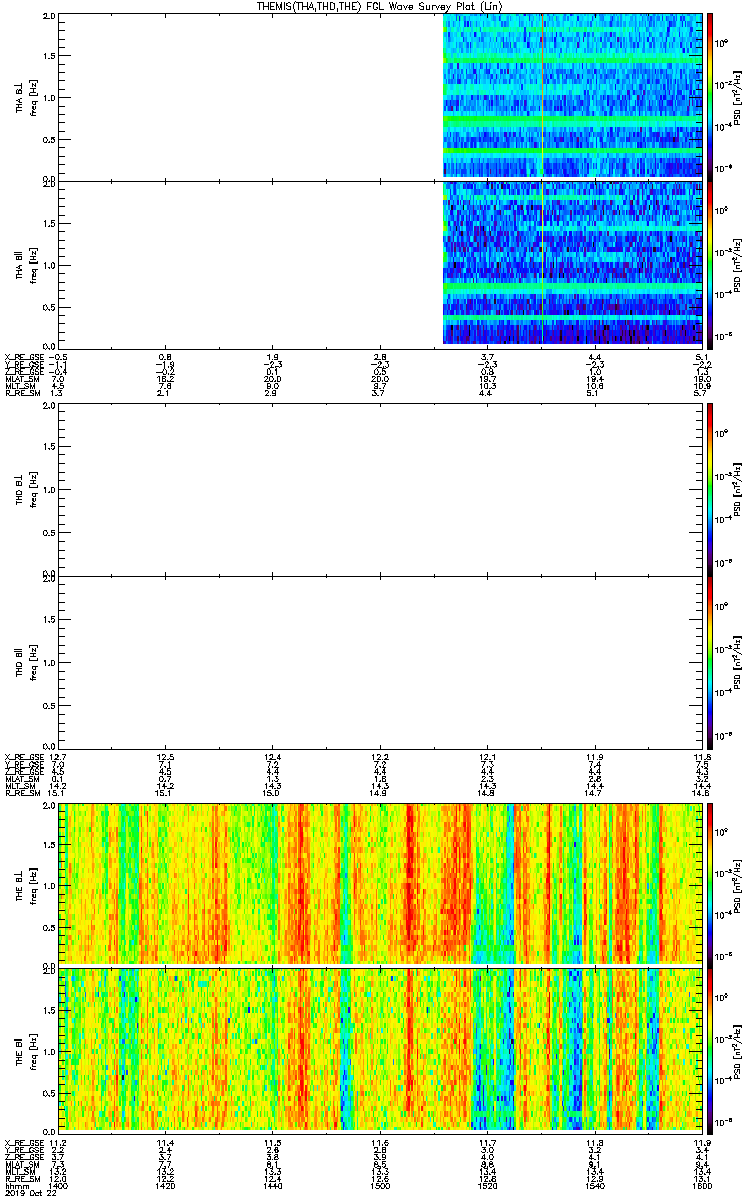Click the THA B∥ PSD color bar
This screenshot has width=750, height=1200.
pyautogui.click(x=710, y=265)
